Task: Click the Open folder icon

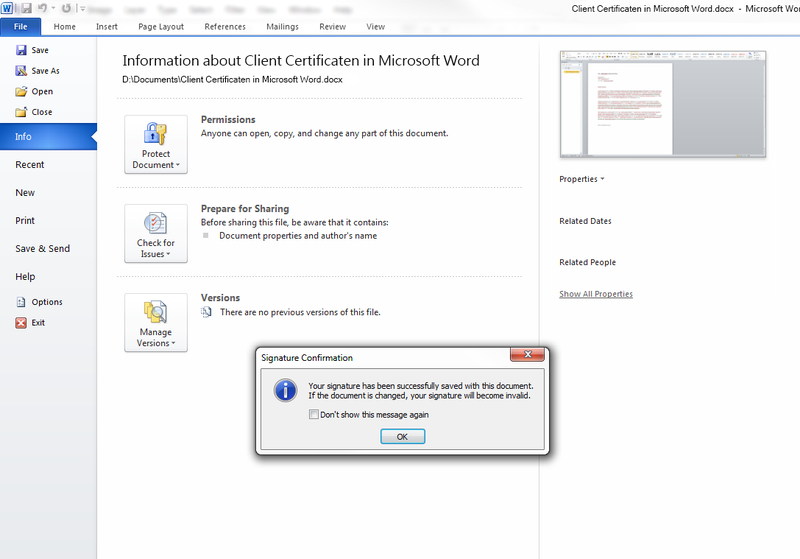Action: click(x=21, y=92)
